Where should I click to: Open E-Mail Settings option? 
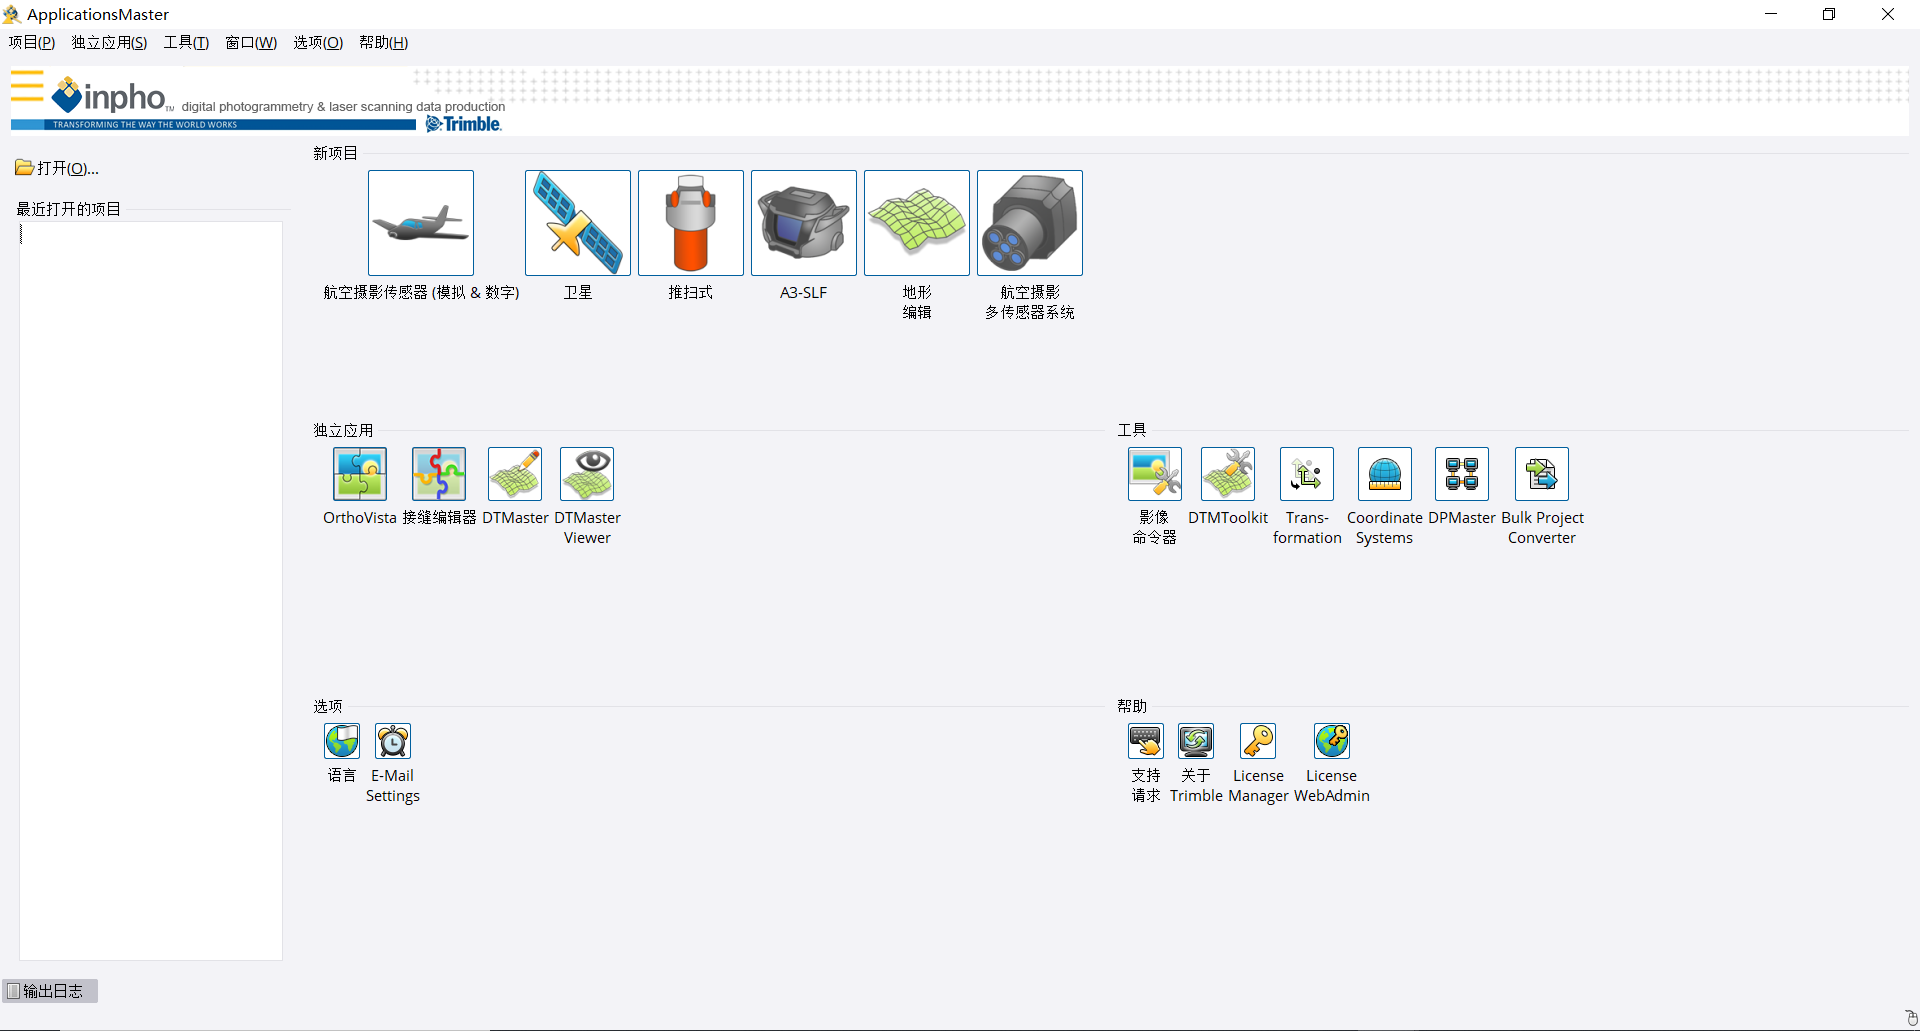tap(392, 741)
